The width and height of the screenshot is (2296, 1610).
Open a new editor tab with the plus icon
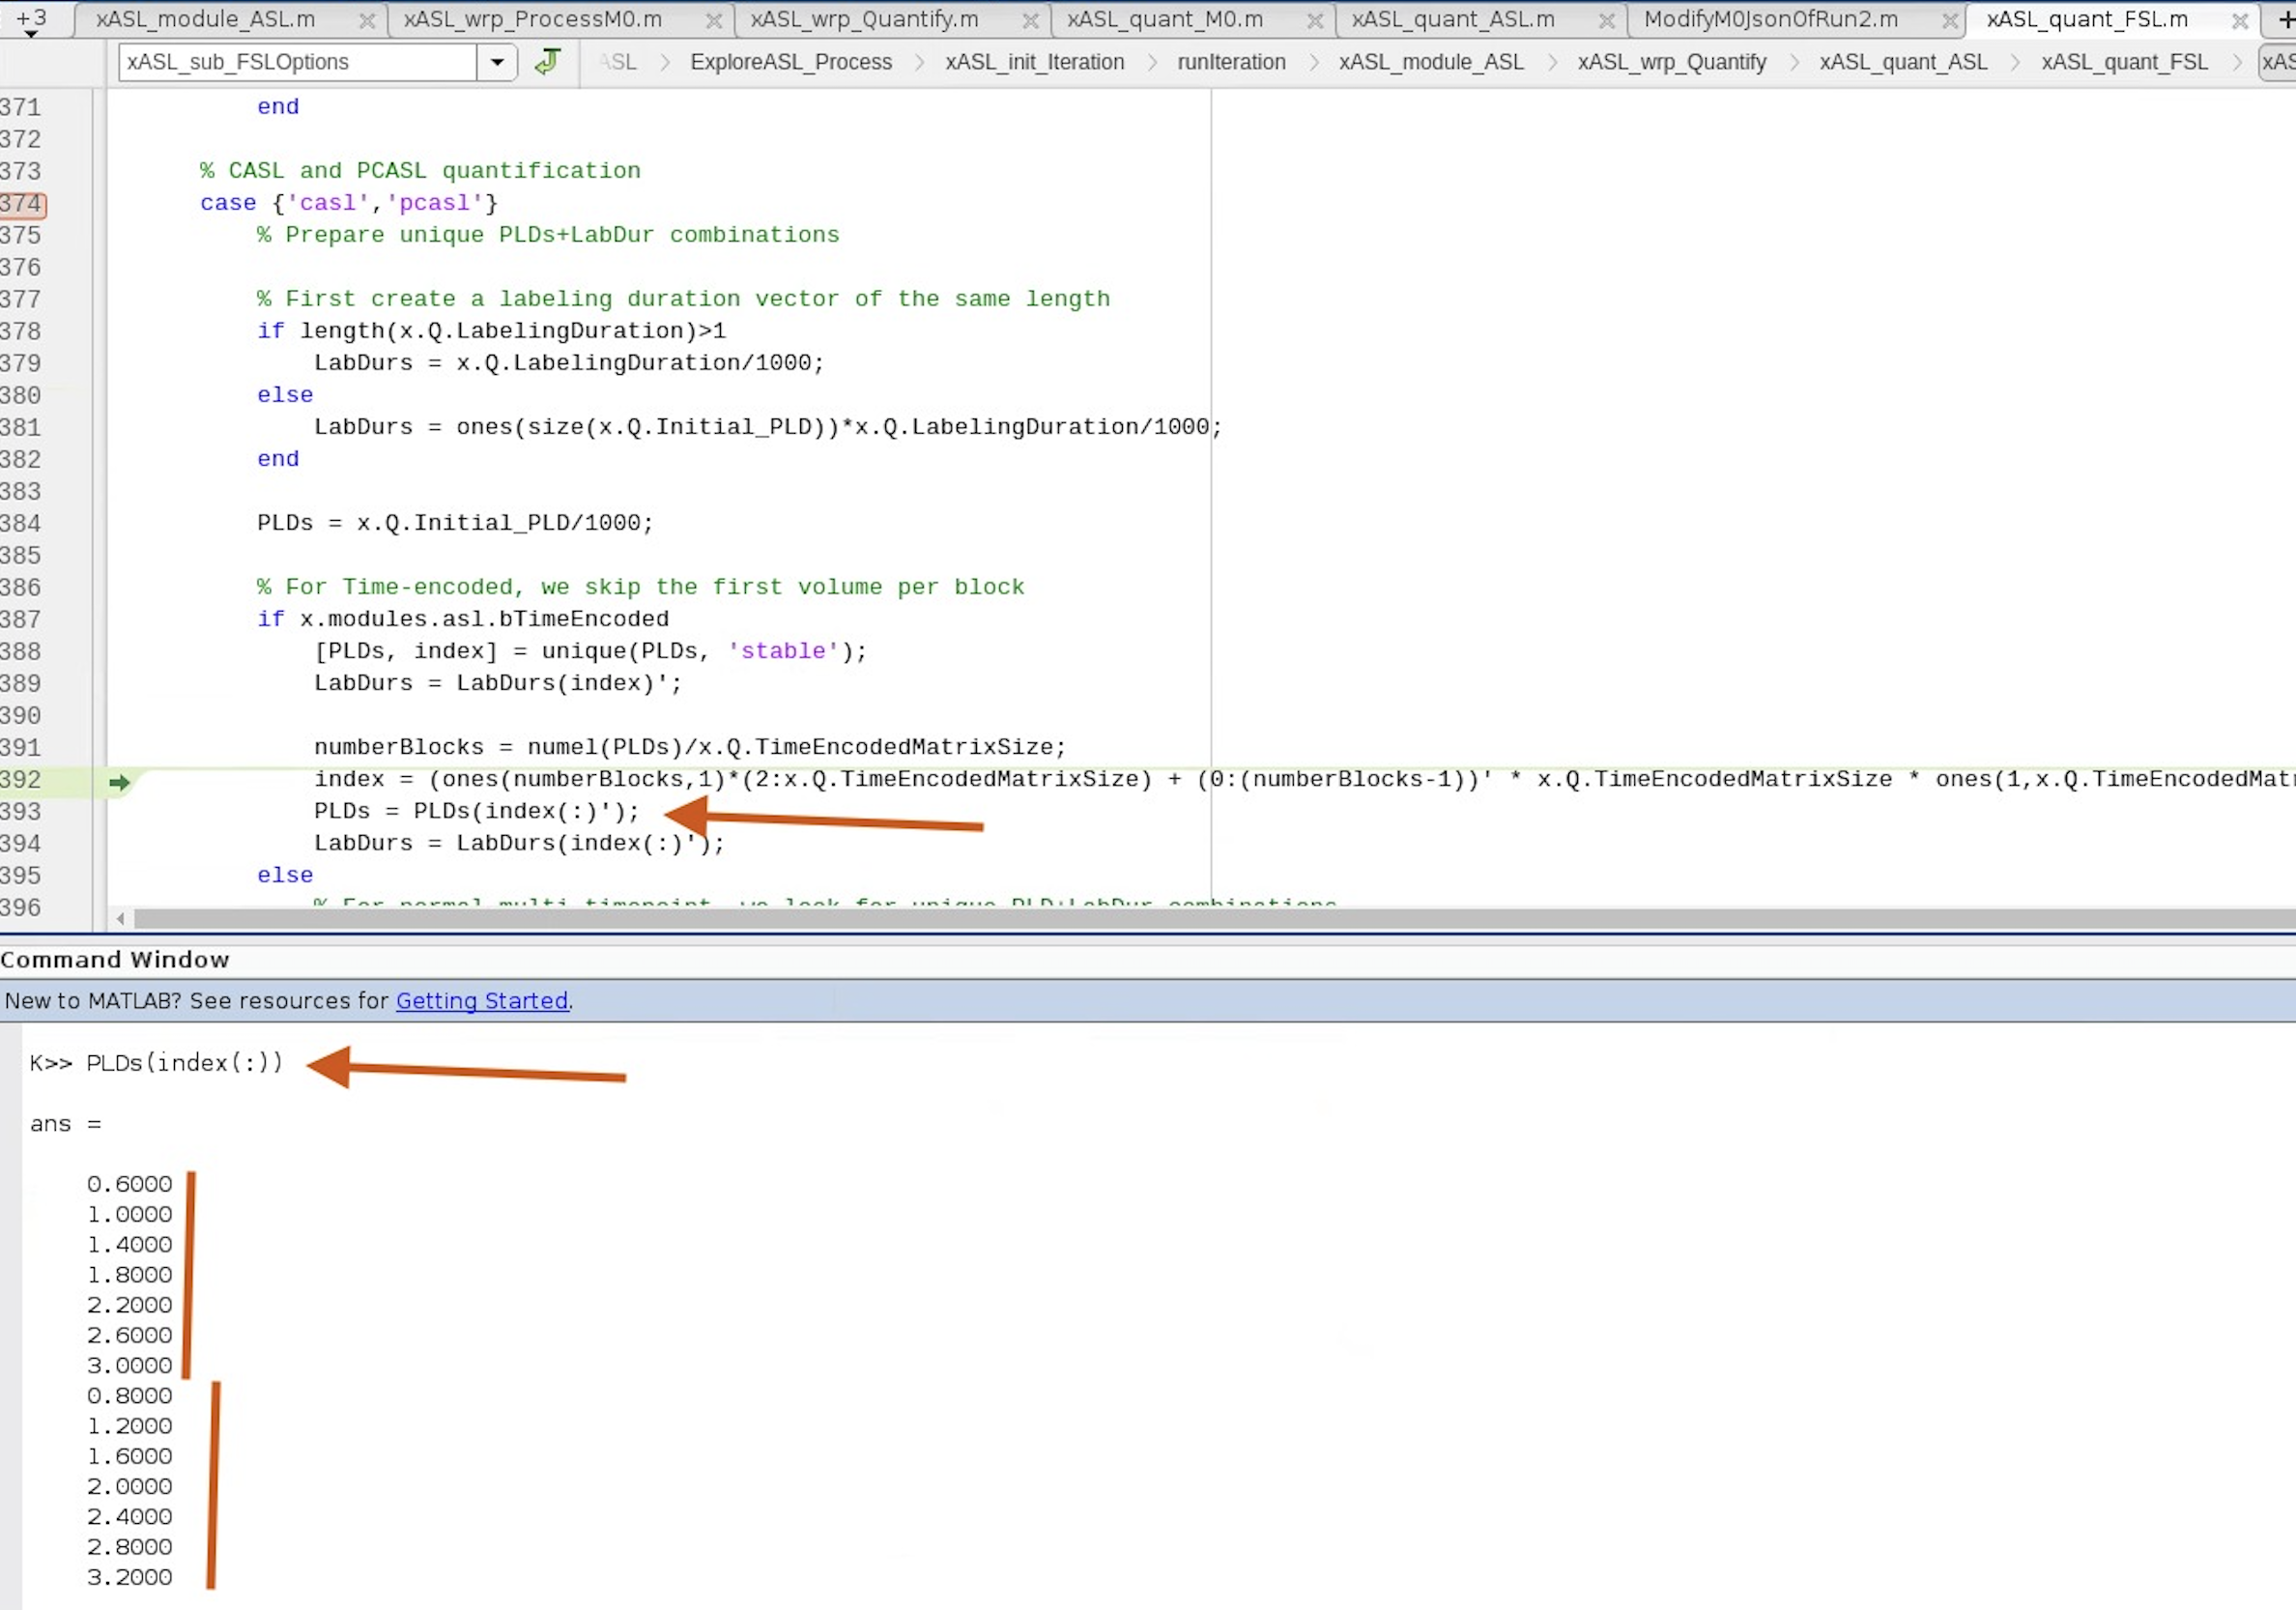pyautogui.click(x=2284, y=18)
